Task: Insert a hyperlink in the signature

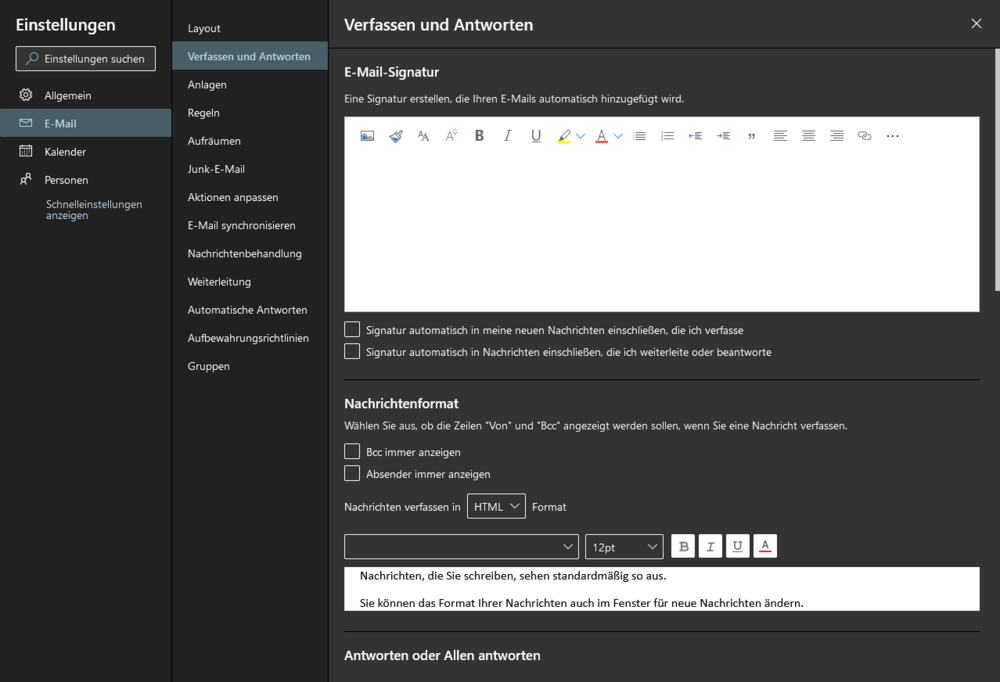Action: pos(865,136)
